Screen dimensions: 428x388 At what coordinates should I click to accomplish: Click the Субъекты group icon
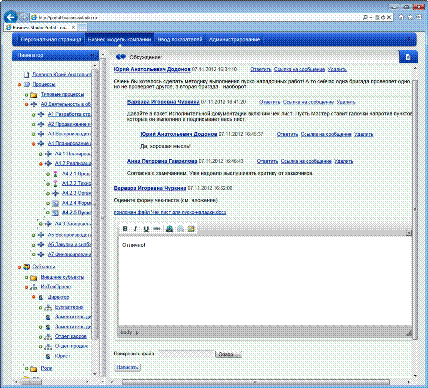[27, 267]
